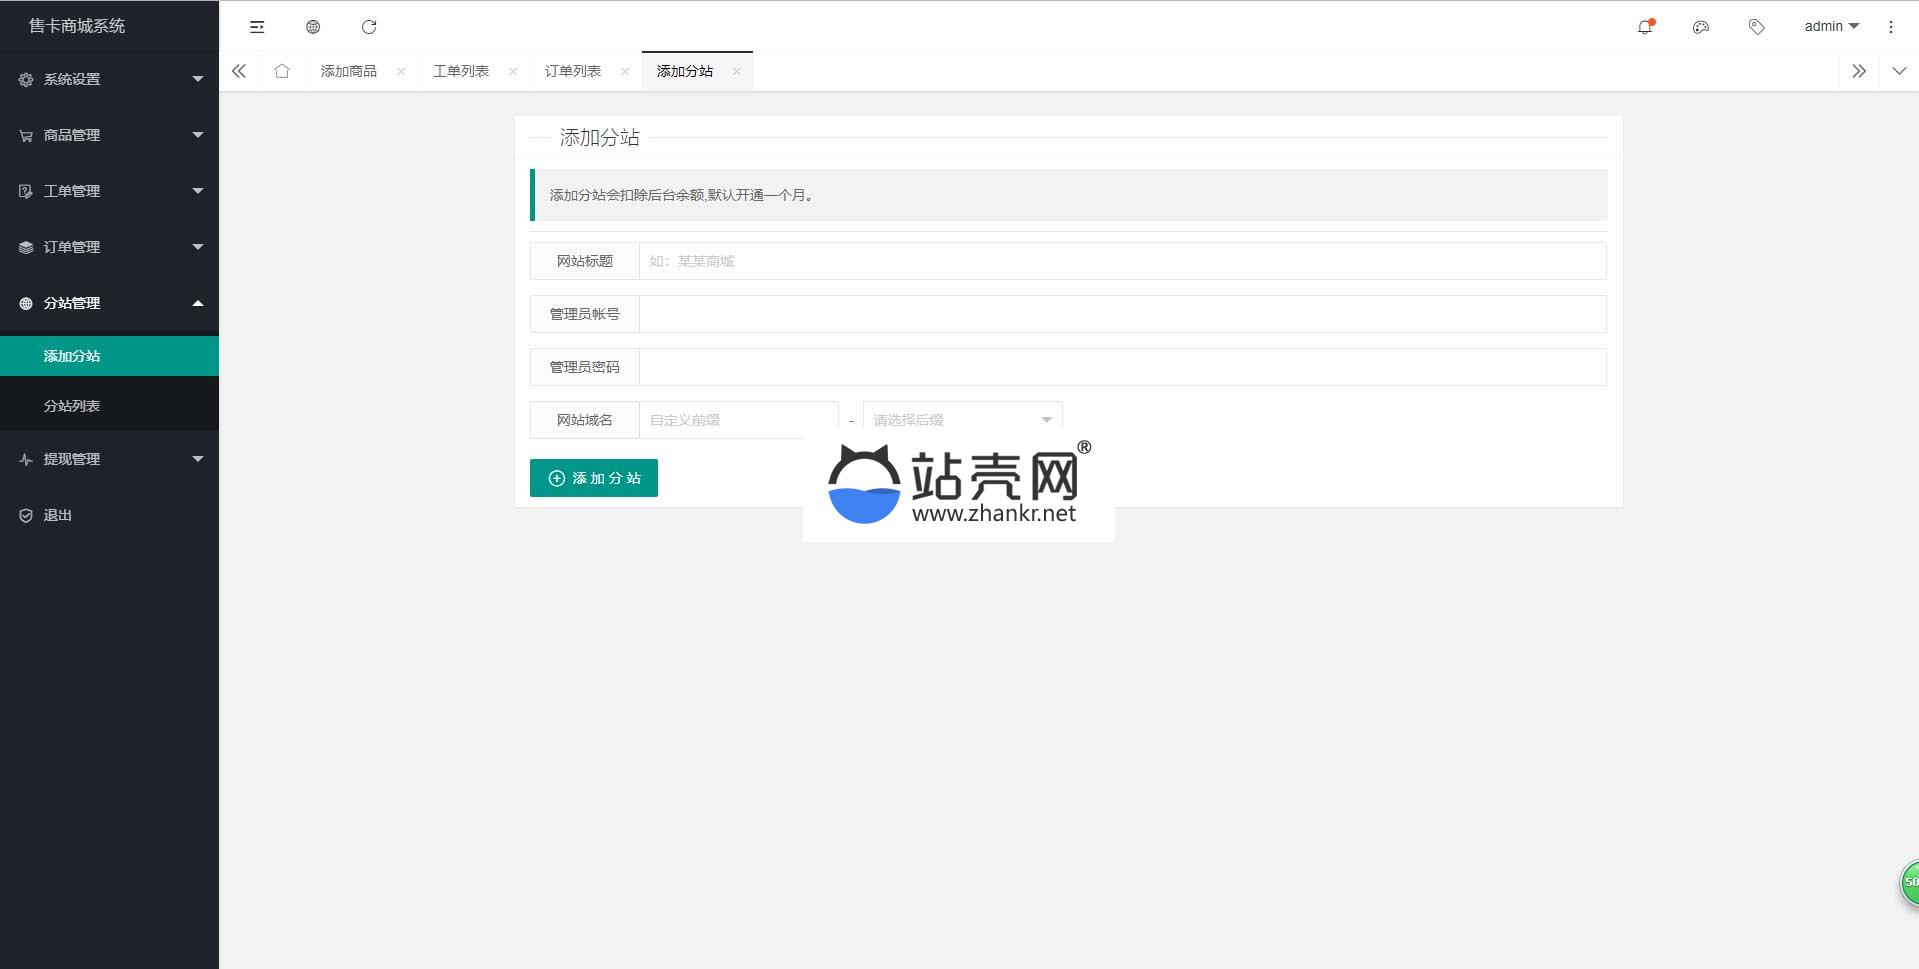
Task: Click 退出 to log out
Action: coord(58,515)
